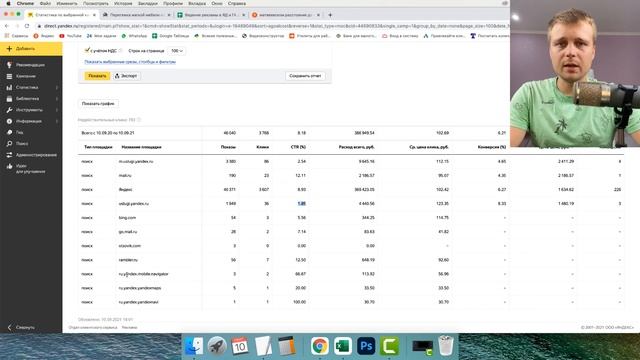Toggle the 'с учётом НДС' checkbox
The image size is (640, 360).
(87, 50)
